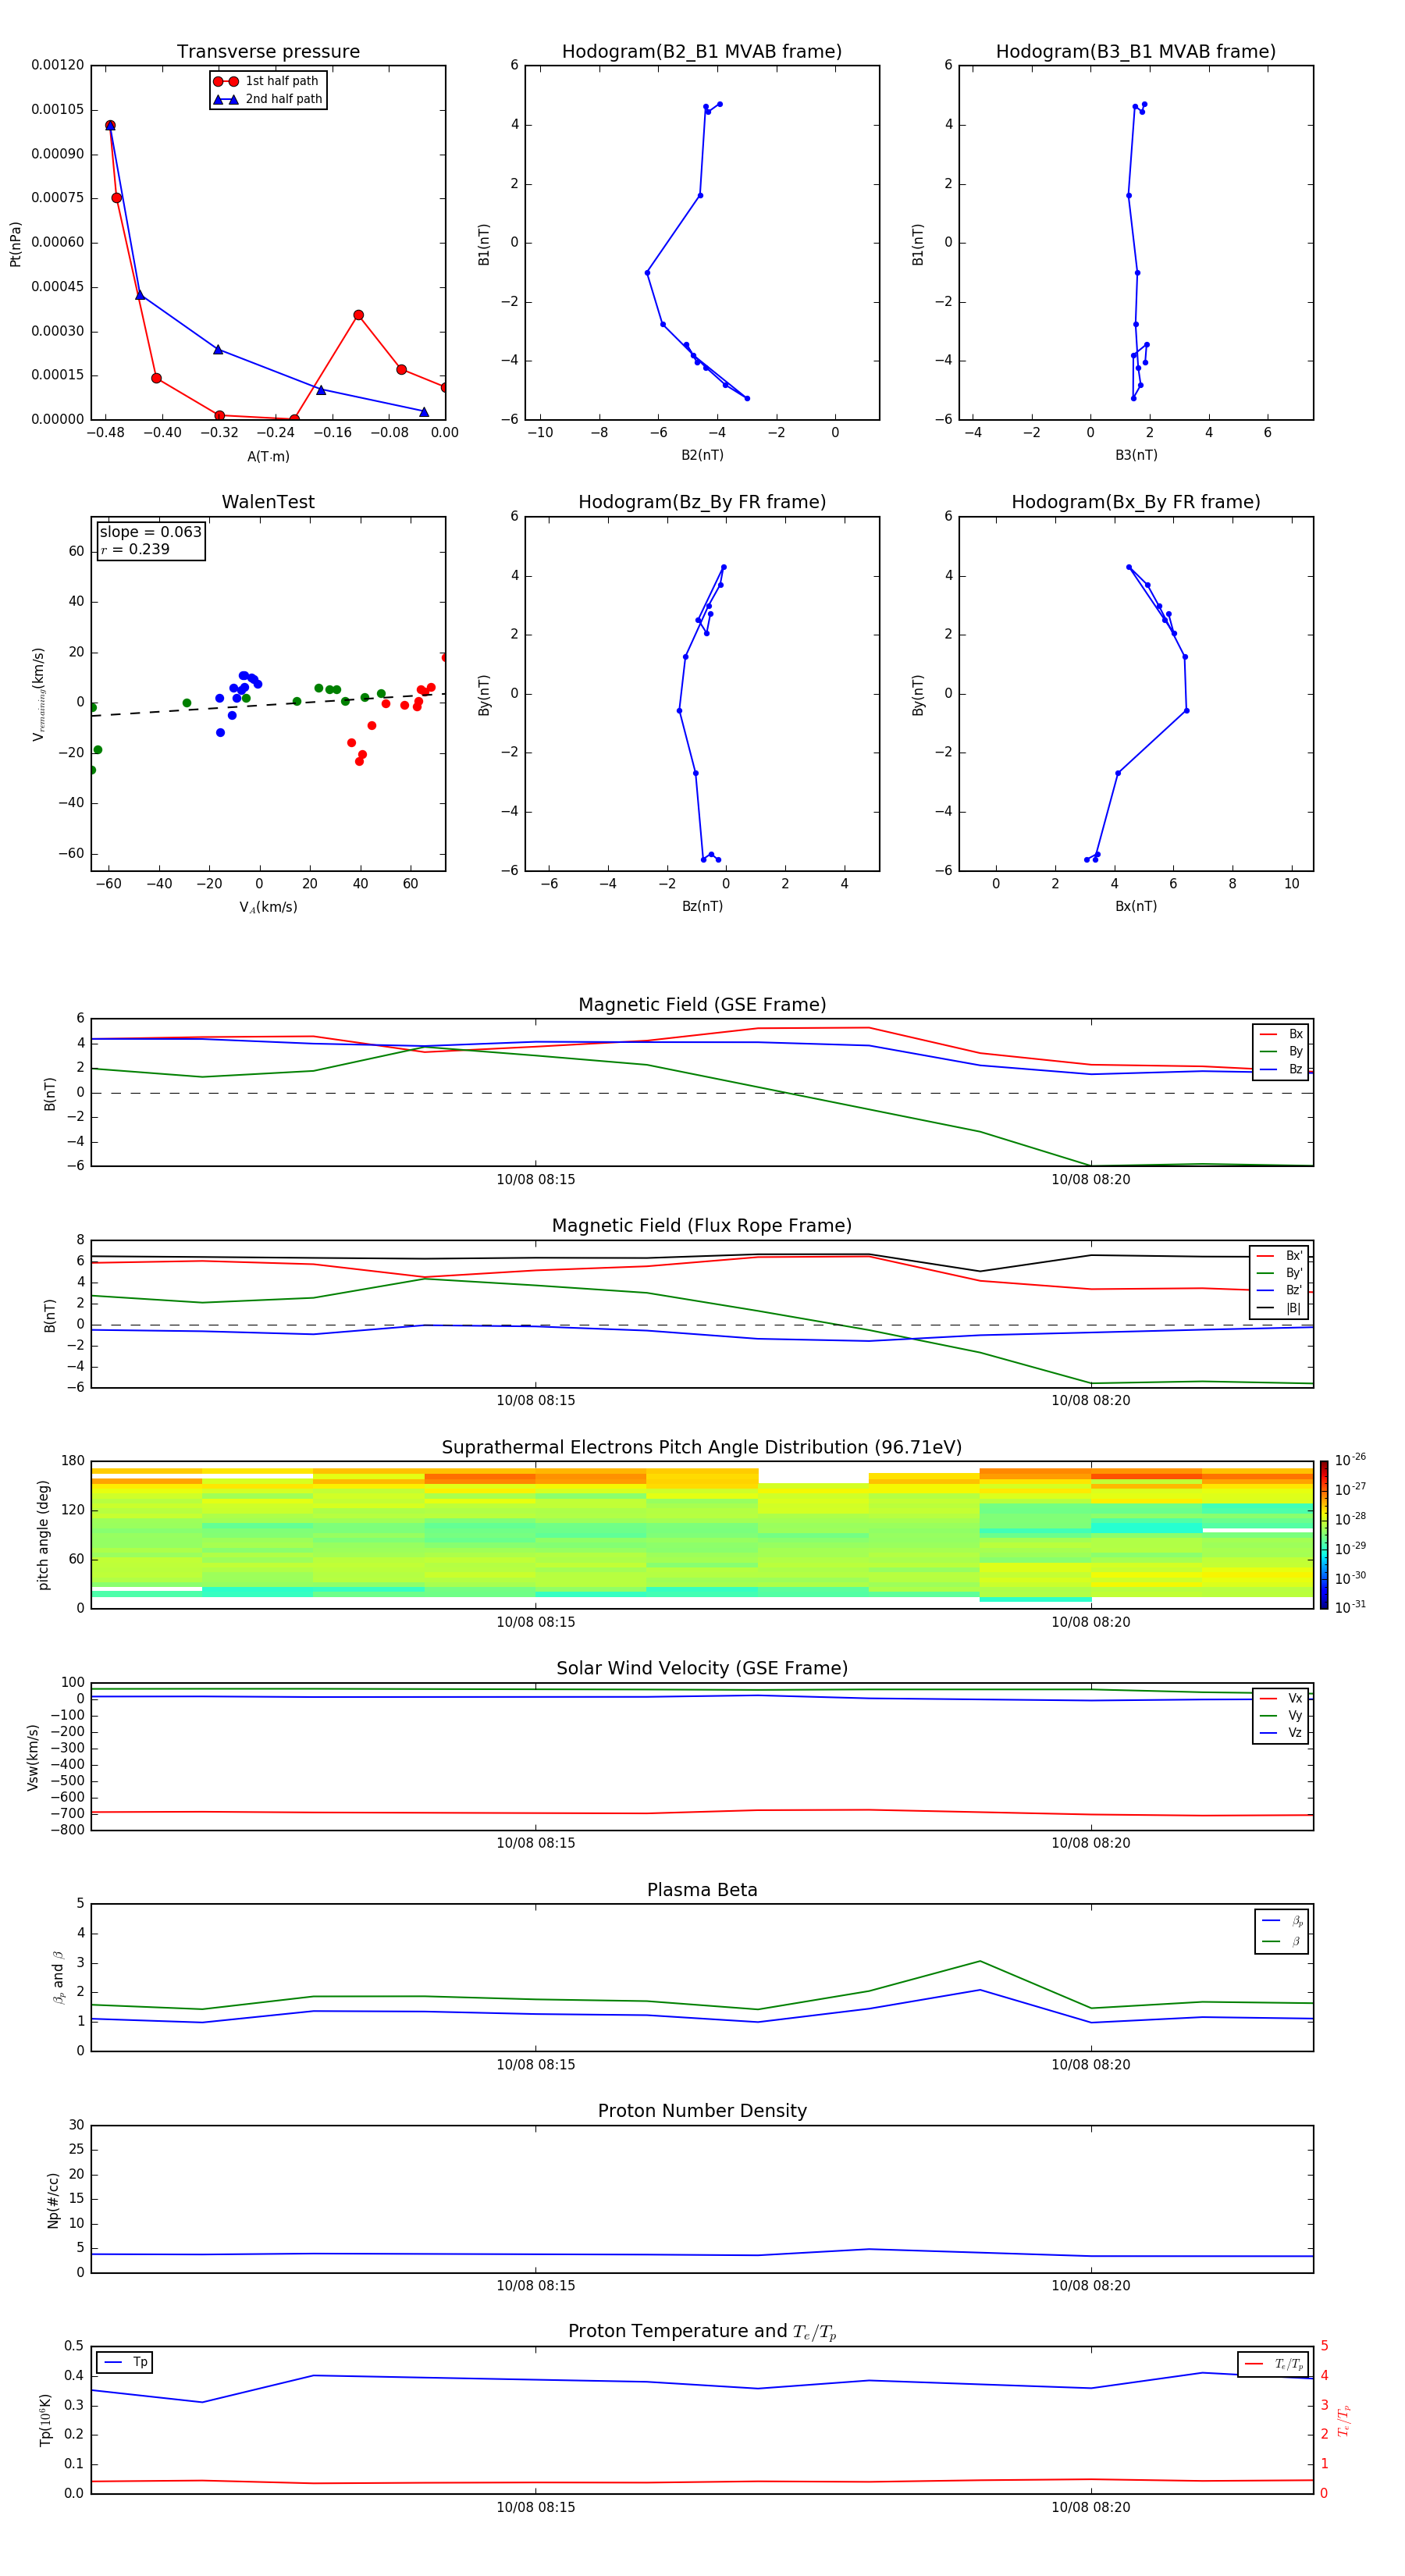
Task: Click the "slope = 0.063" annotation
Action: [150, 532]
